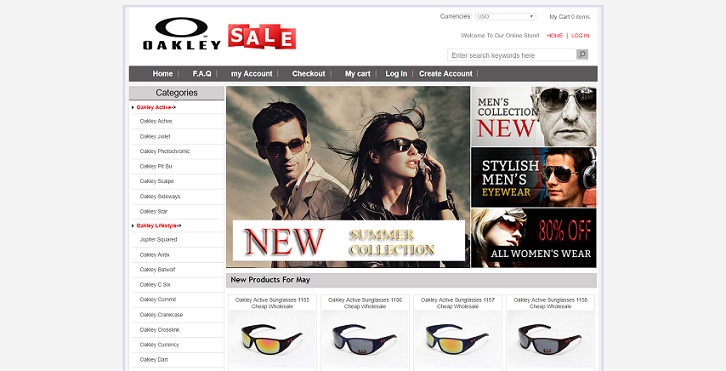Click the red LOG IN link
726x371 pixels.
pos(580,36)
